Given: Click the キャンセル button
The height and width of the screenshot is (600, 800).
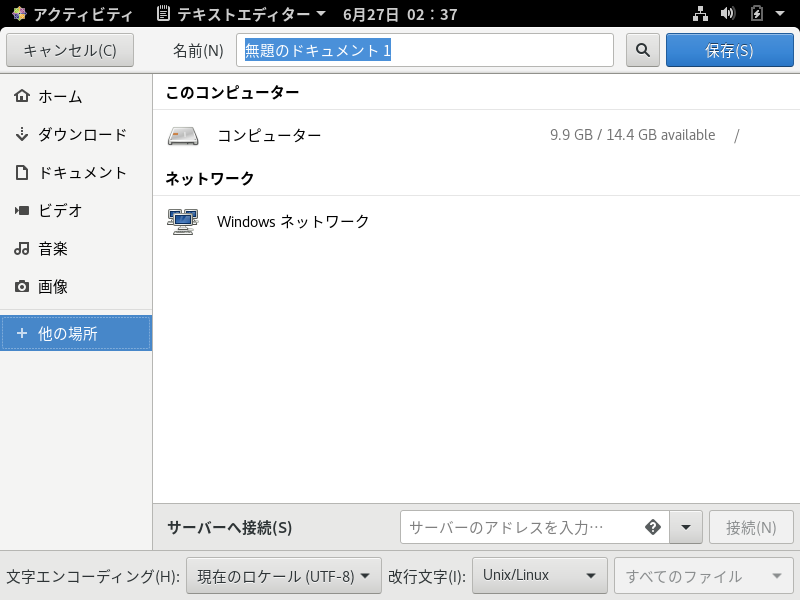Looking at the screenshot, I should click(x=70, y=50).
